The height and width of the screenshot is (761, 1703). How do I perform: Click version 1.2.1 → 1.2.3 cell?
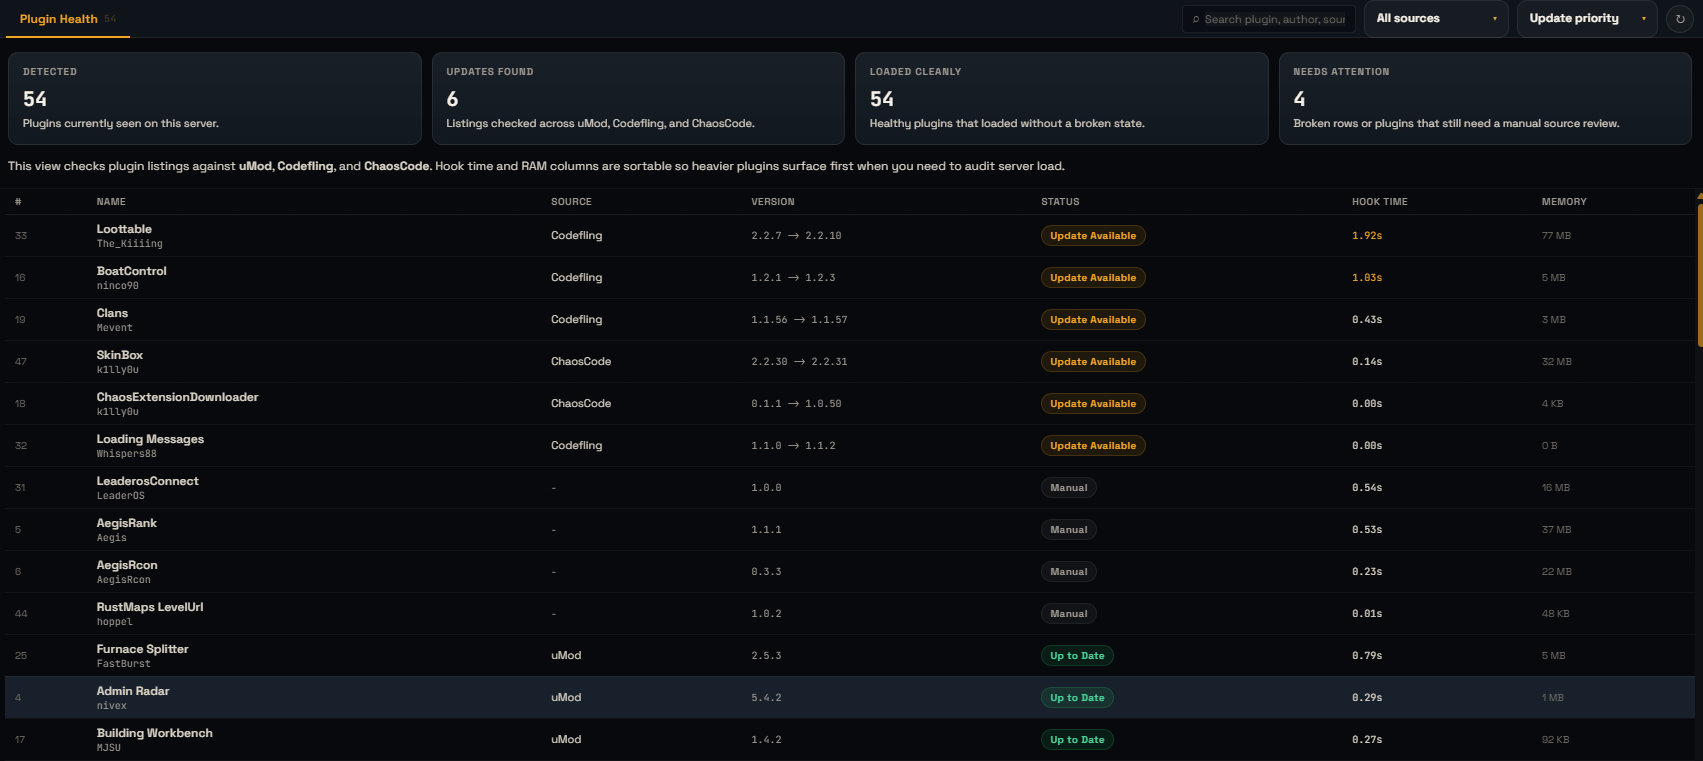pos(793,278)
